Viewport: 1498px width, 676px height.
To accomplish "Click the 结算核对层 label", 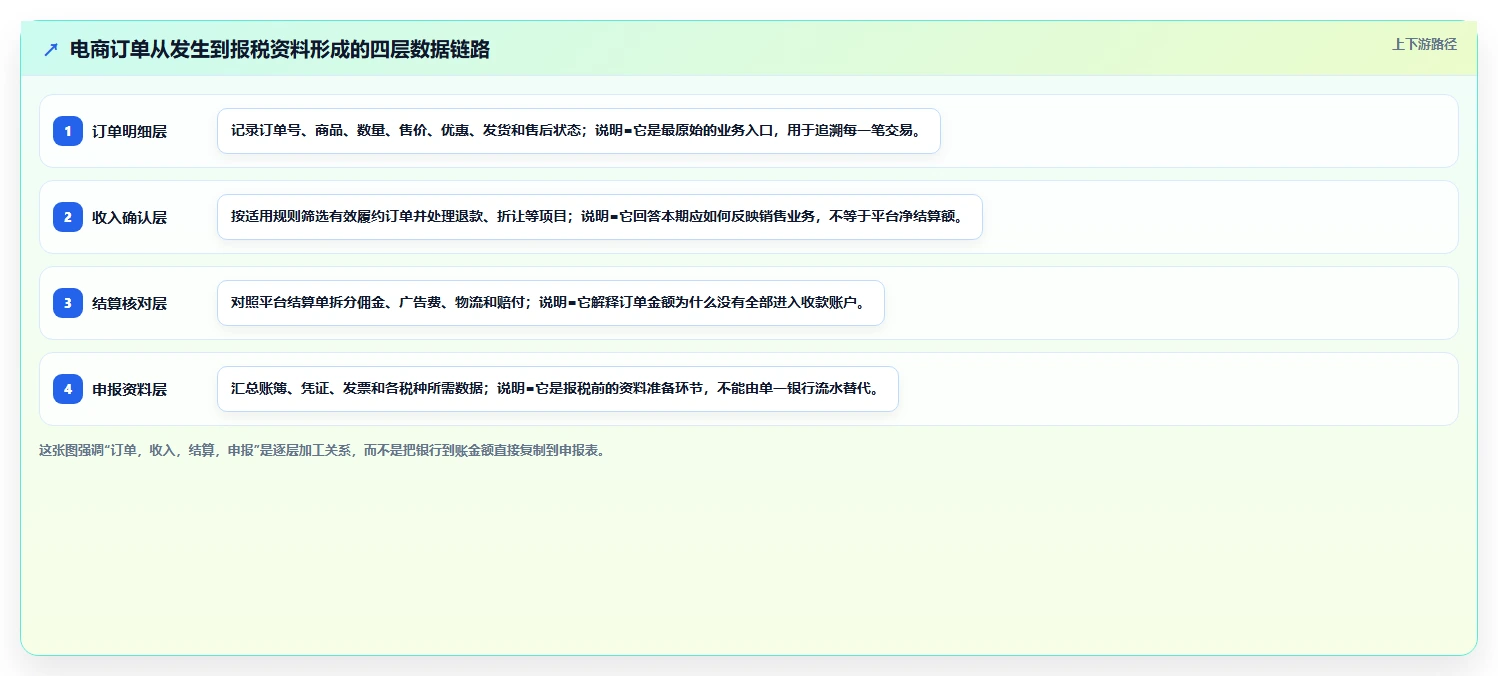I will pyautogui.click(x=130, y=303).
